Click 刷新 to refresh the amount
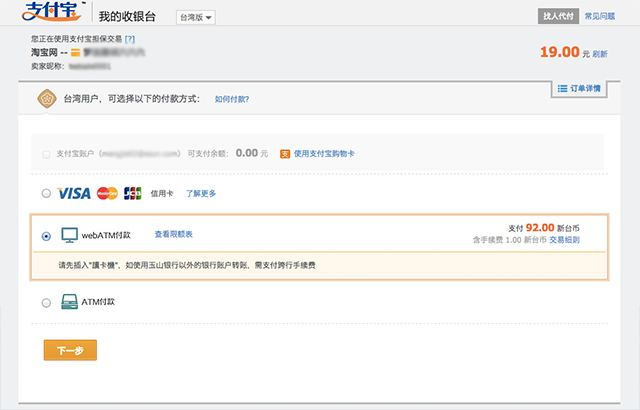Screen dimensions: 640x410 [x=600, y=54]
